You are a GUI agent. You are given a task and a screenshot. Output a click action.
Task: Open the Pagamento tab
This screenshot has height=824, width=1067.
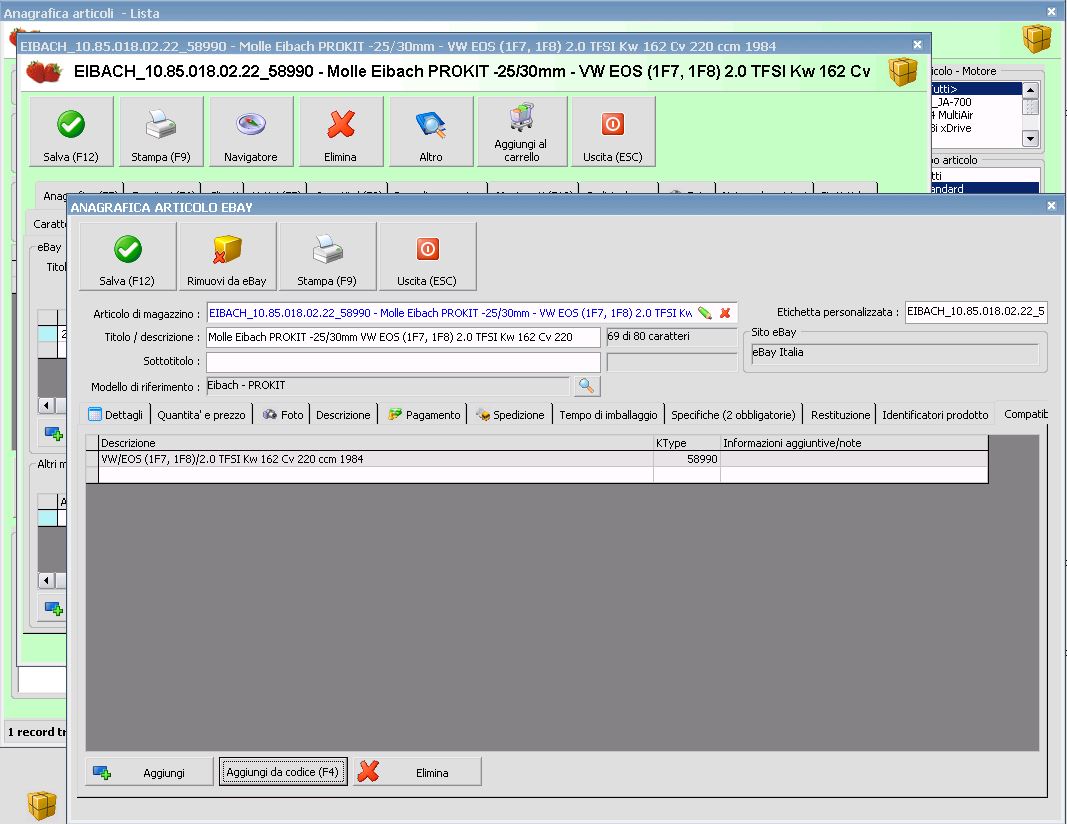point(424,414)
